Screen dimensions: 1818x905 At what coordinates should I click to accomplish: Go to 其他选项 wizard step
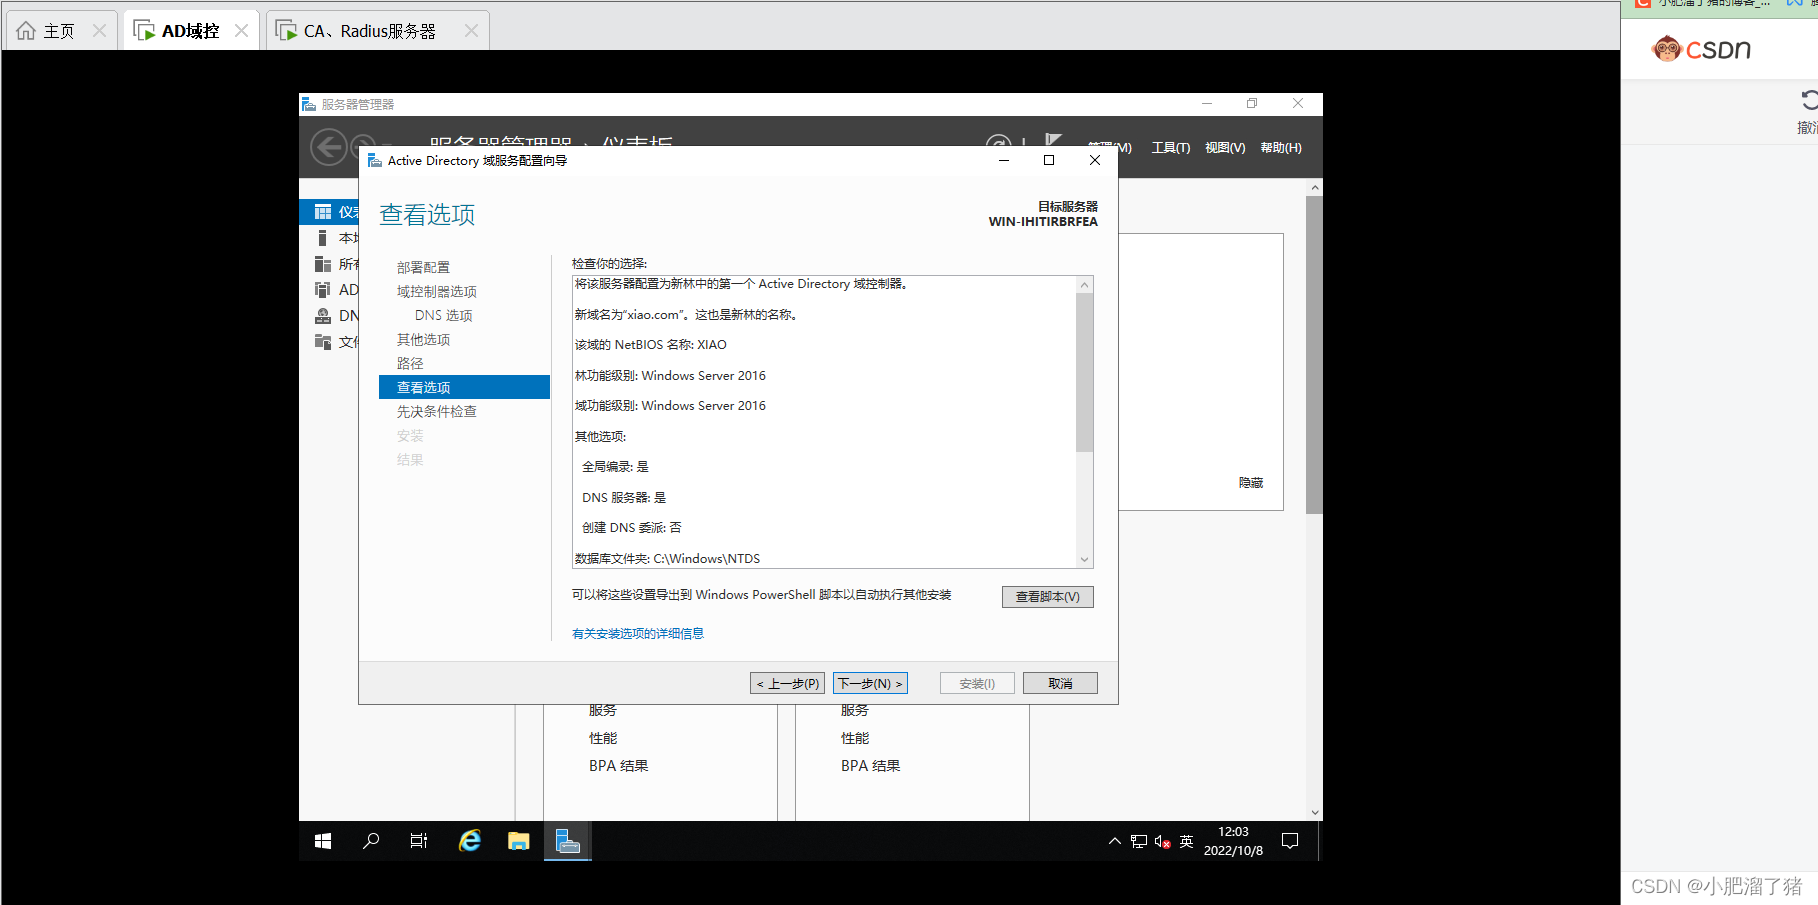(423, 339)
